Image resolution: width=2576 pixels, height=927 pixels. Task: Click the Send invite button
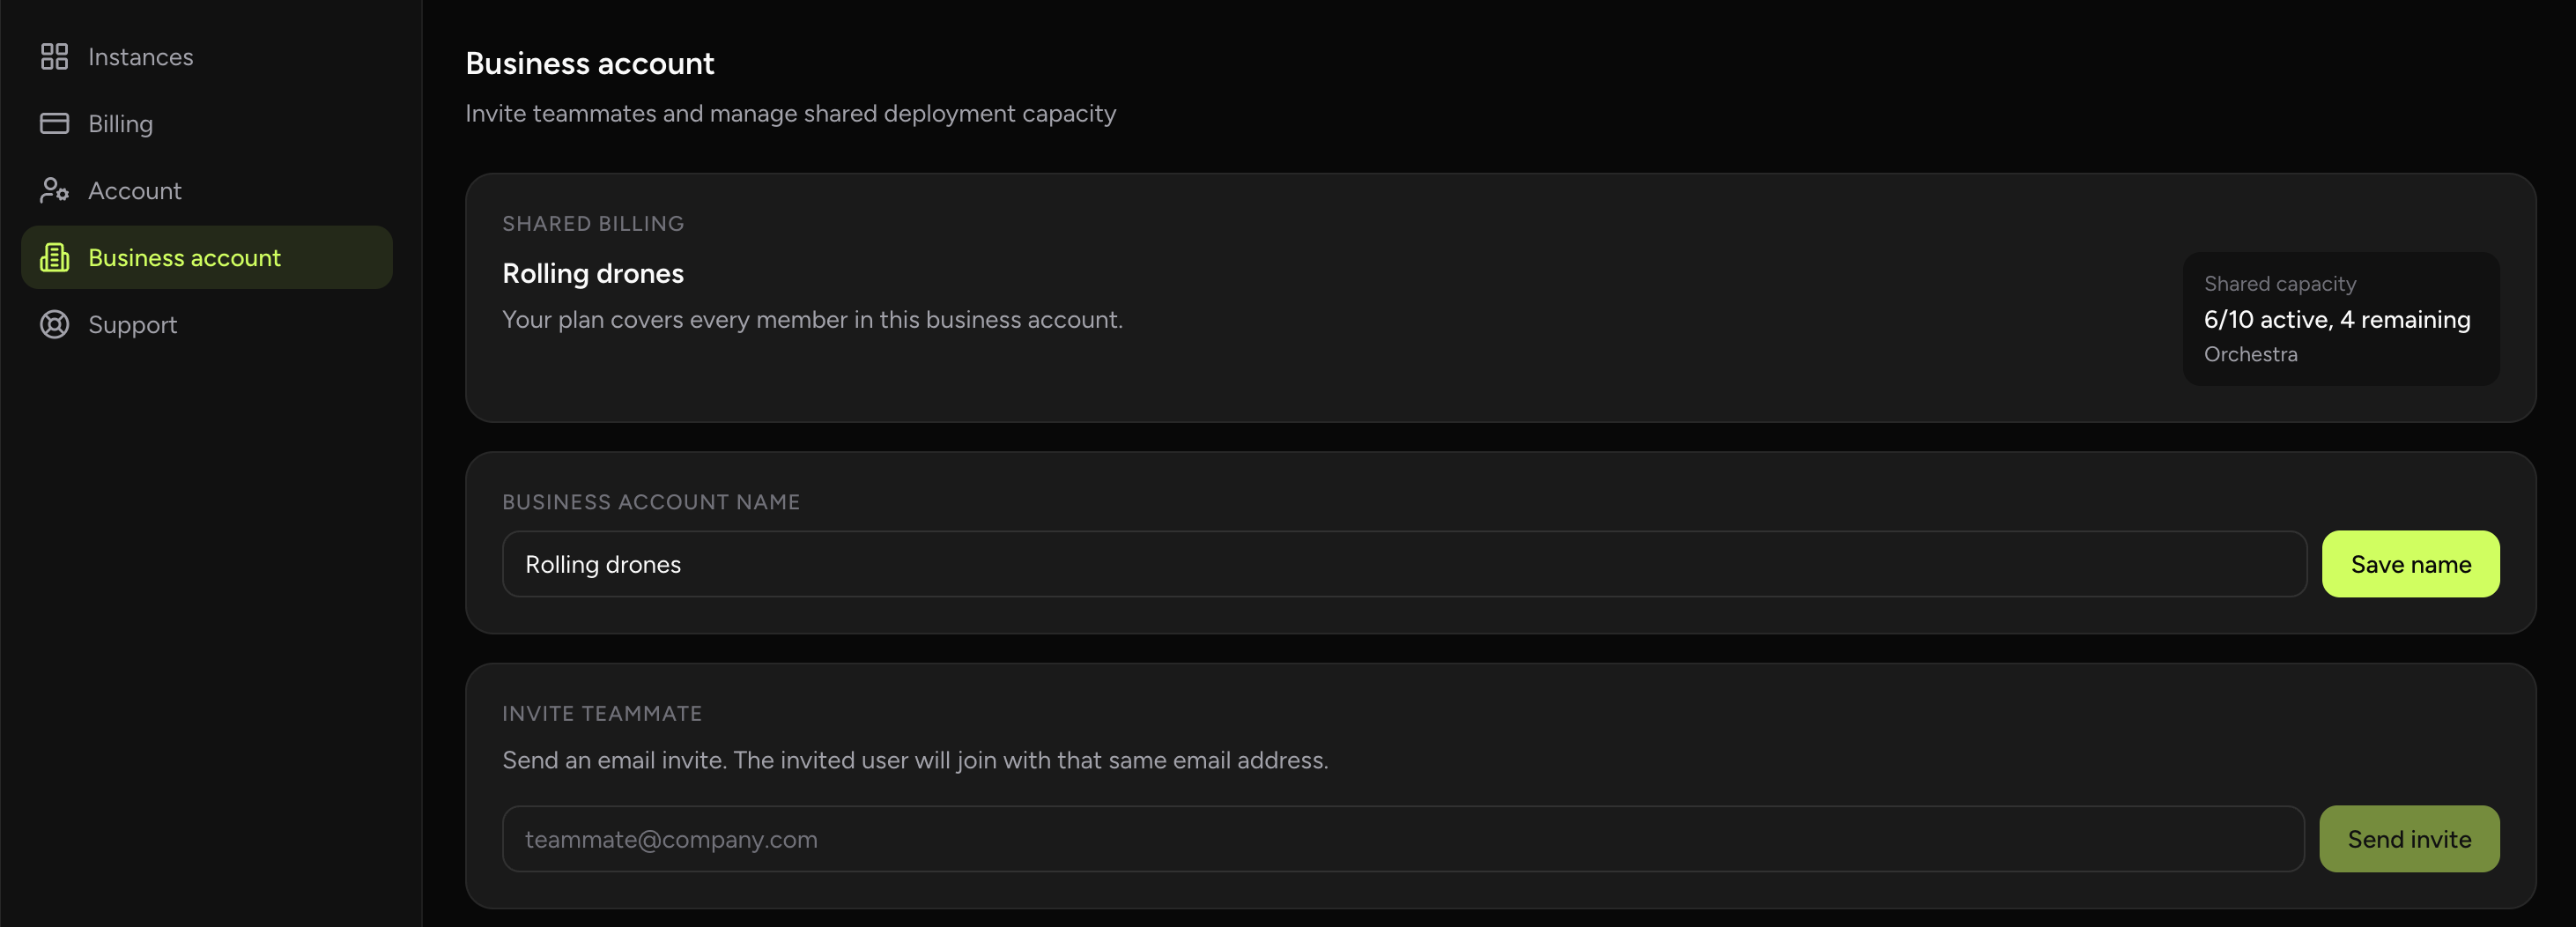(2409, 838)
